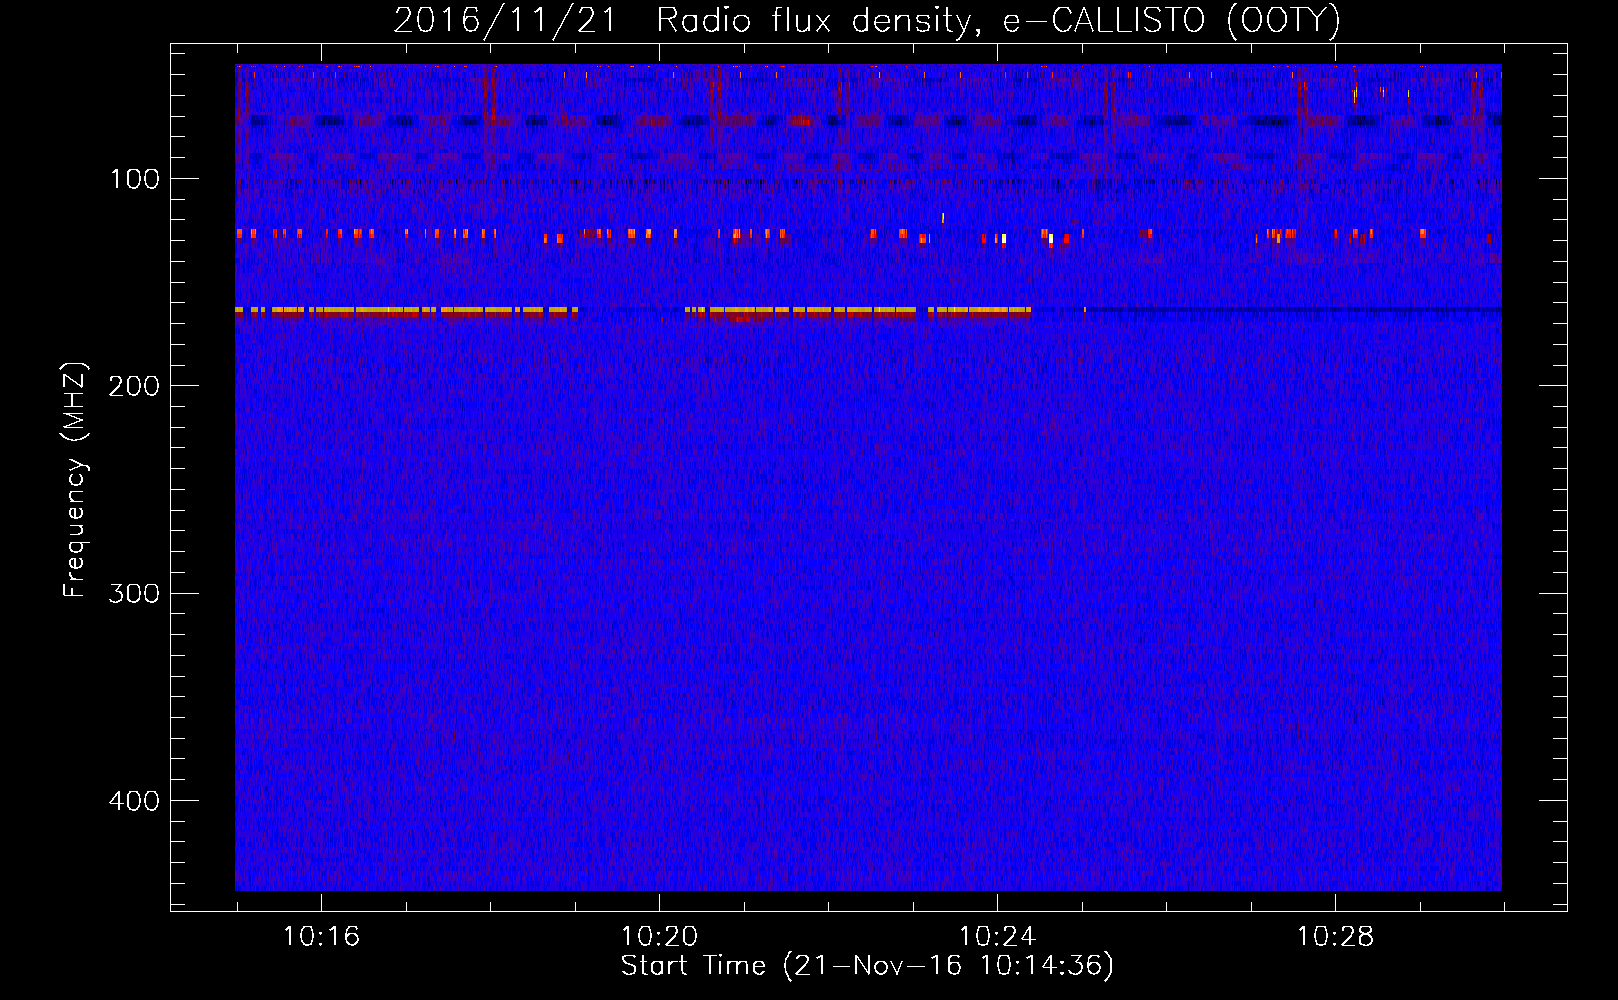Click the 10:20 time tick label
This screenshot has height=1000, width=1618.
tap(659, 937)
